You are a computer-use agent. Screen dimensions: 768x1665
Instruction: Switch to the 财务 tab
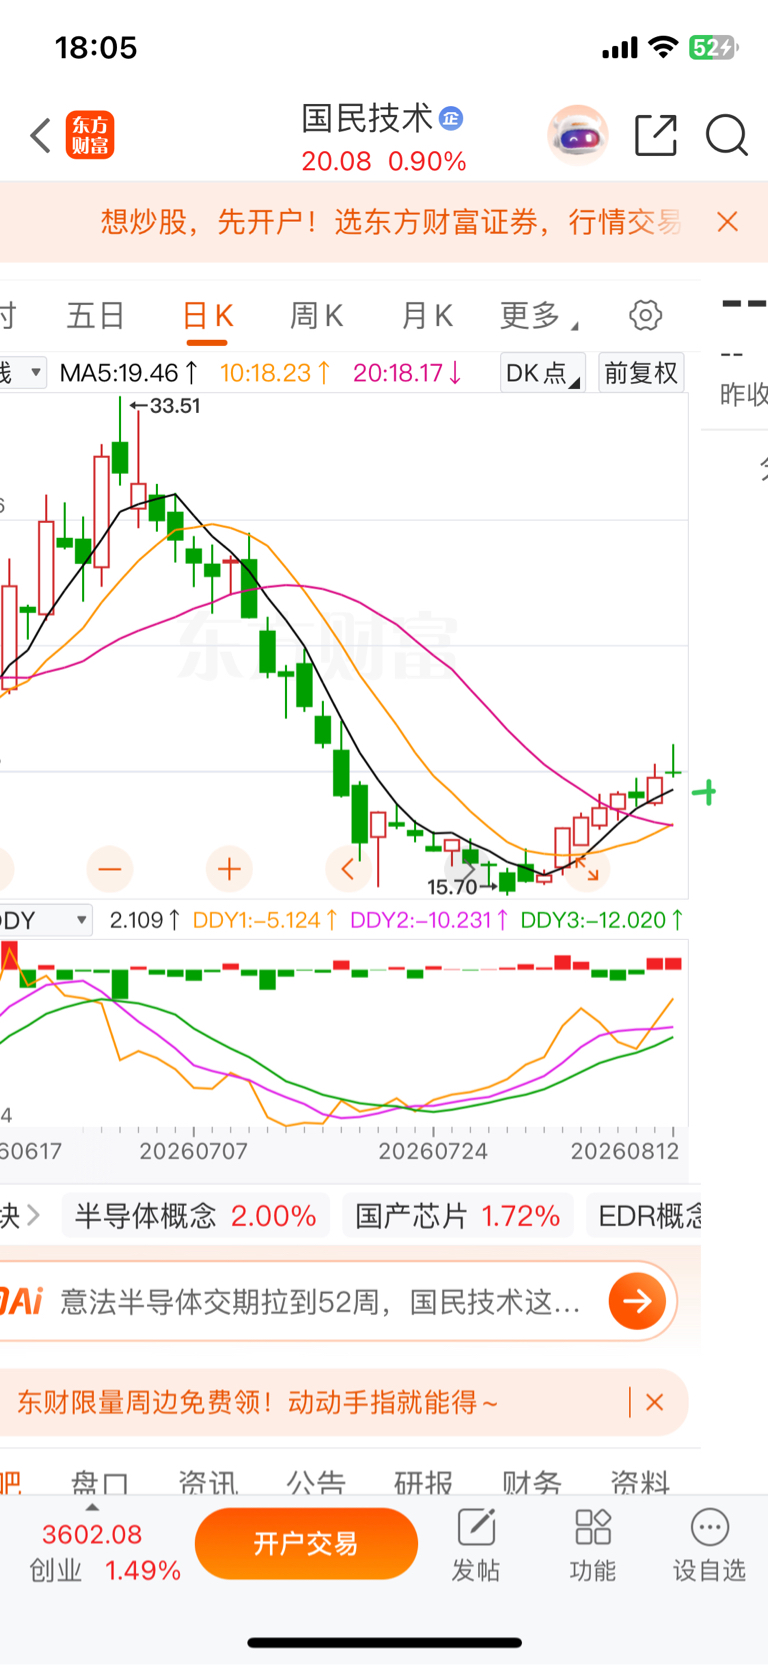[x=532, y=1482]
